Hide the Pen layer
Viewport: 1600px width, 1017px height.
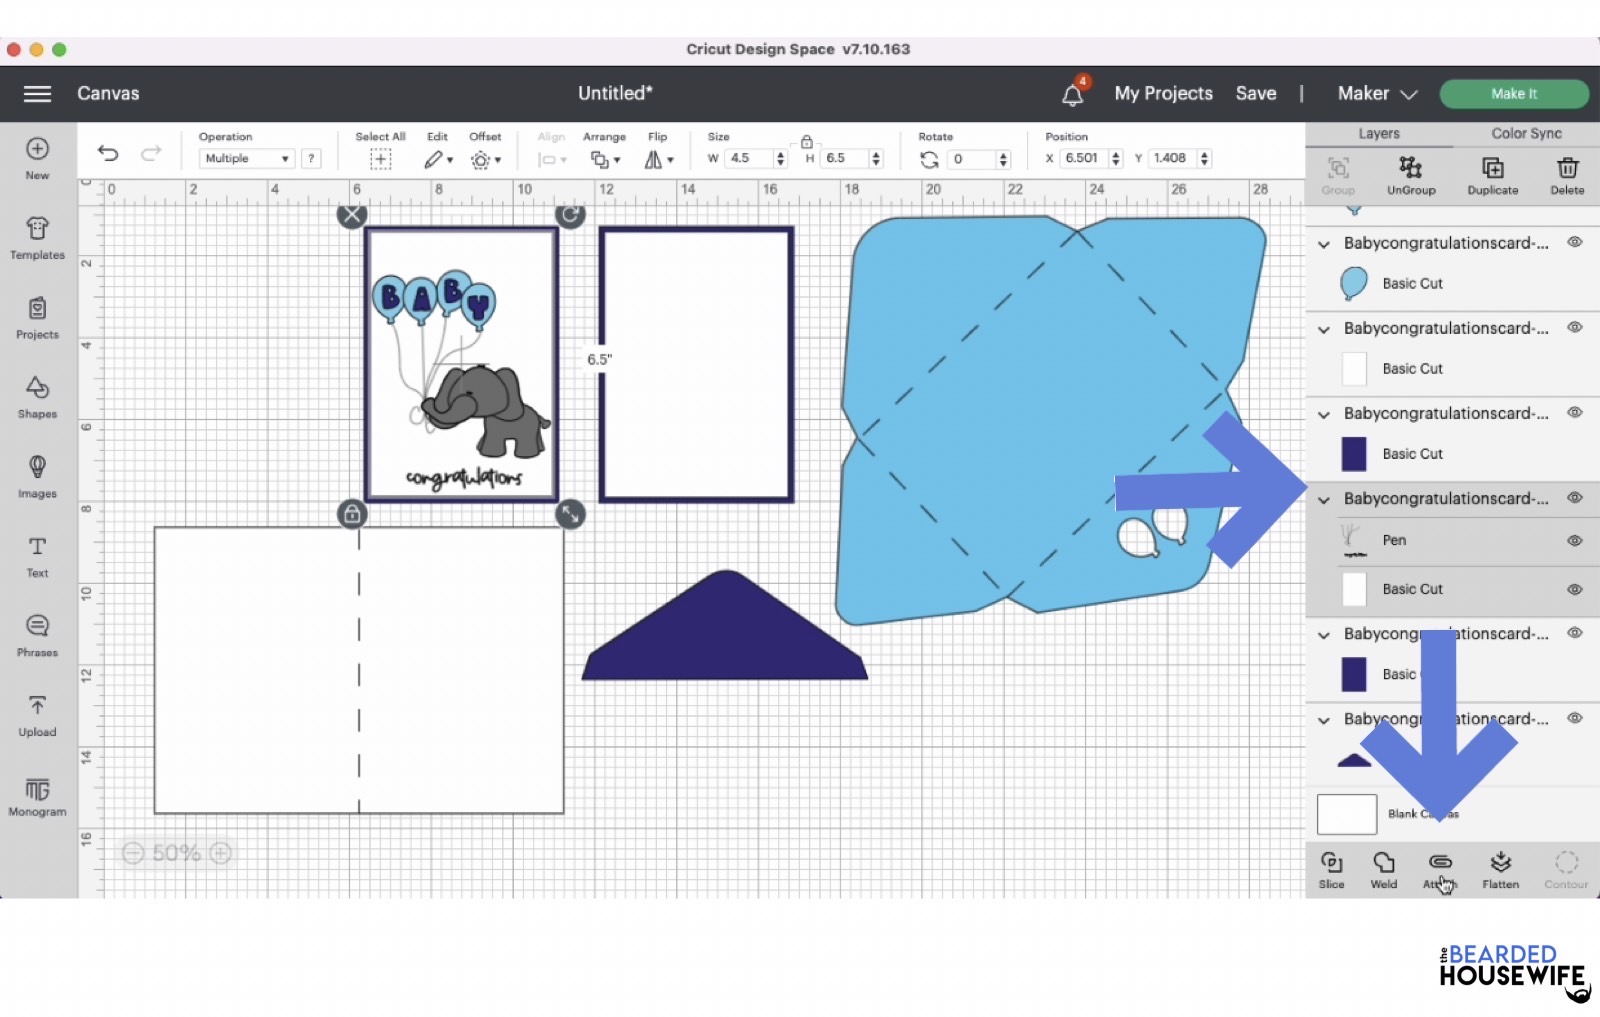(x=1574, y=540)
